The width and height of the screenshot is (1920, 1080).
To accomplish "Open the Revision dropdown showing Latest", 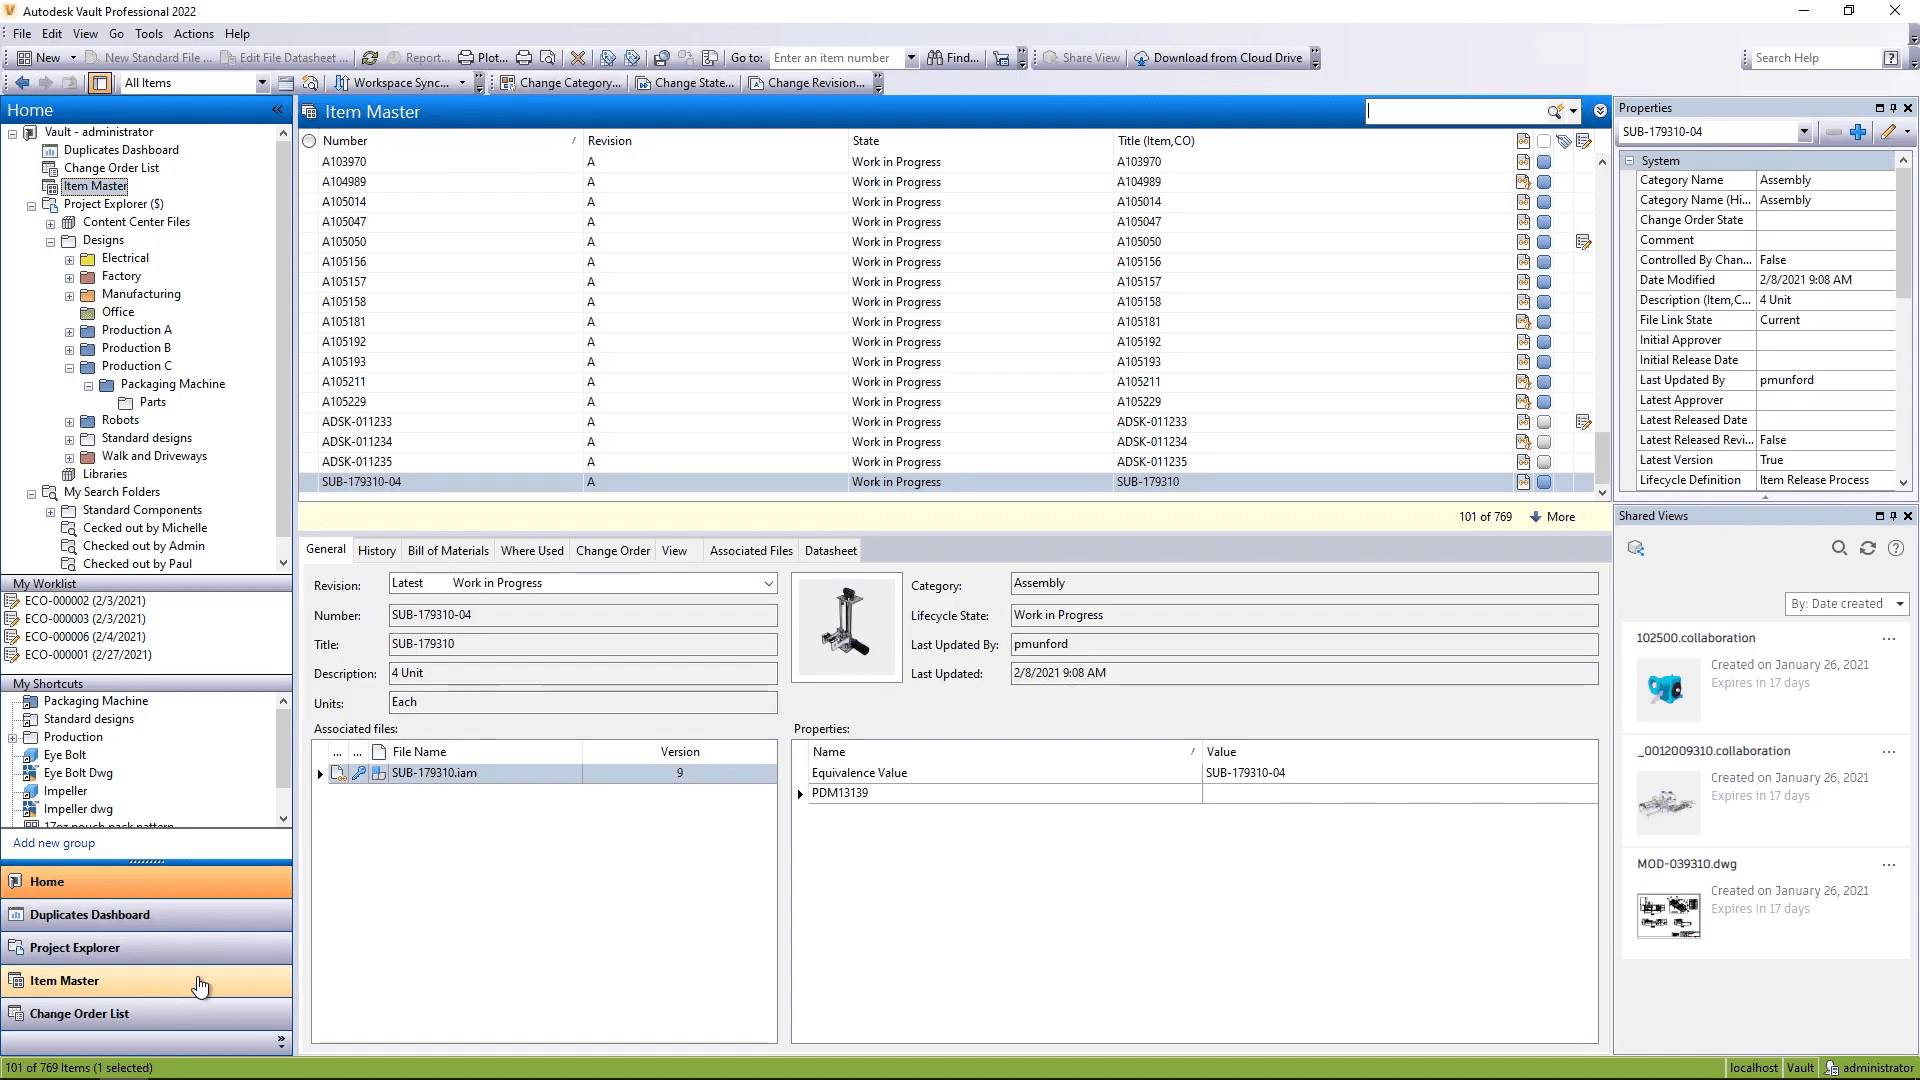I will pos(768,583).
